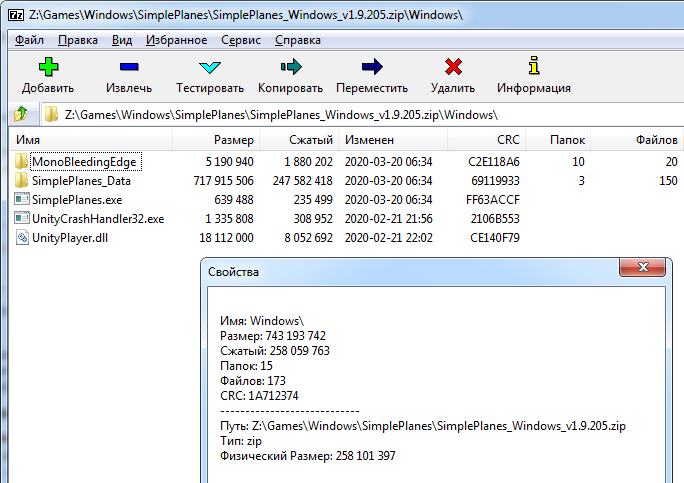Click the SimplePlanes_Data folder icon
684x483 pixels.
[x=21, y=180]
